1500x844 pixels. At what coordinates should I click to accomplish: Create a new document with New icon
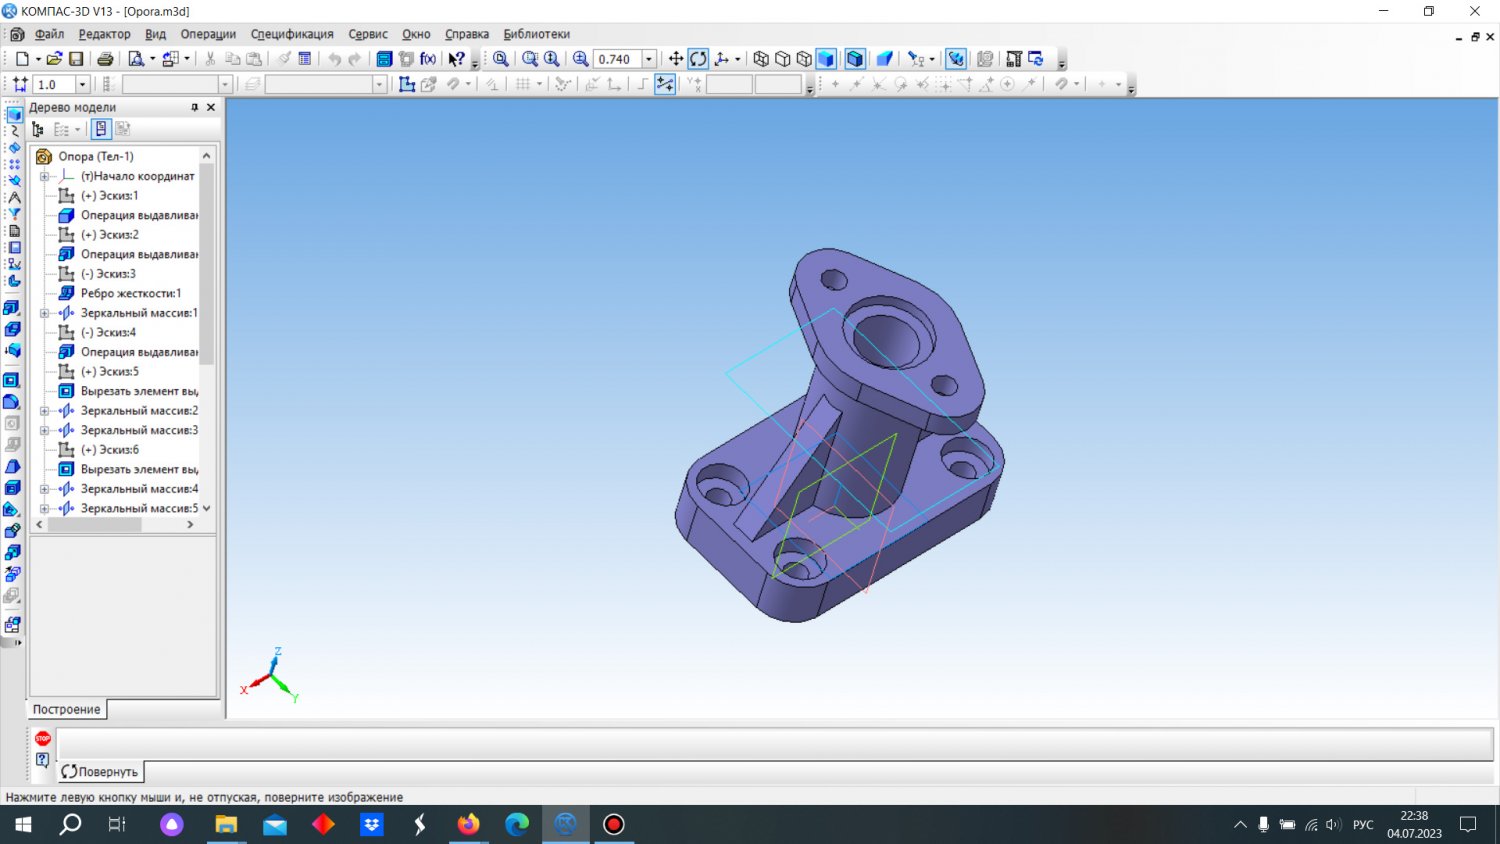click(22, 59)
